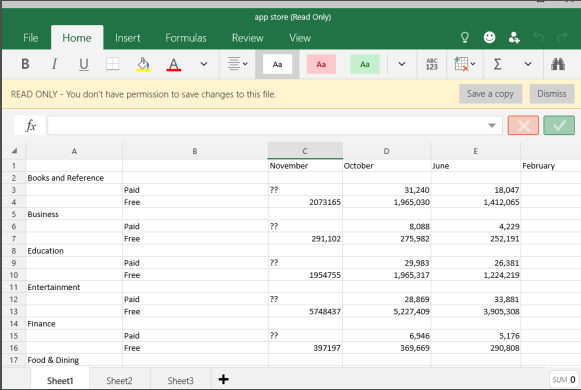Expand the font formatting options chevron
The image size is (581, 390).
[x=204, y=64]
